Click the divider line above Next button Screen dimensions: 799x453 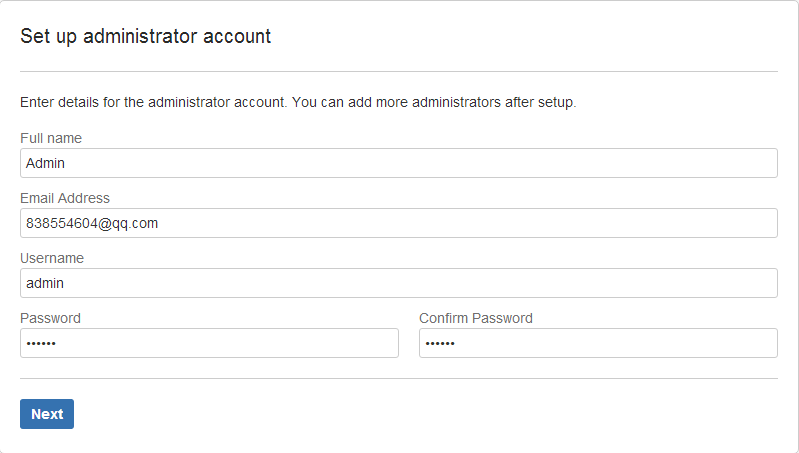398,379
